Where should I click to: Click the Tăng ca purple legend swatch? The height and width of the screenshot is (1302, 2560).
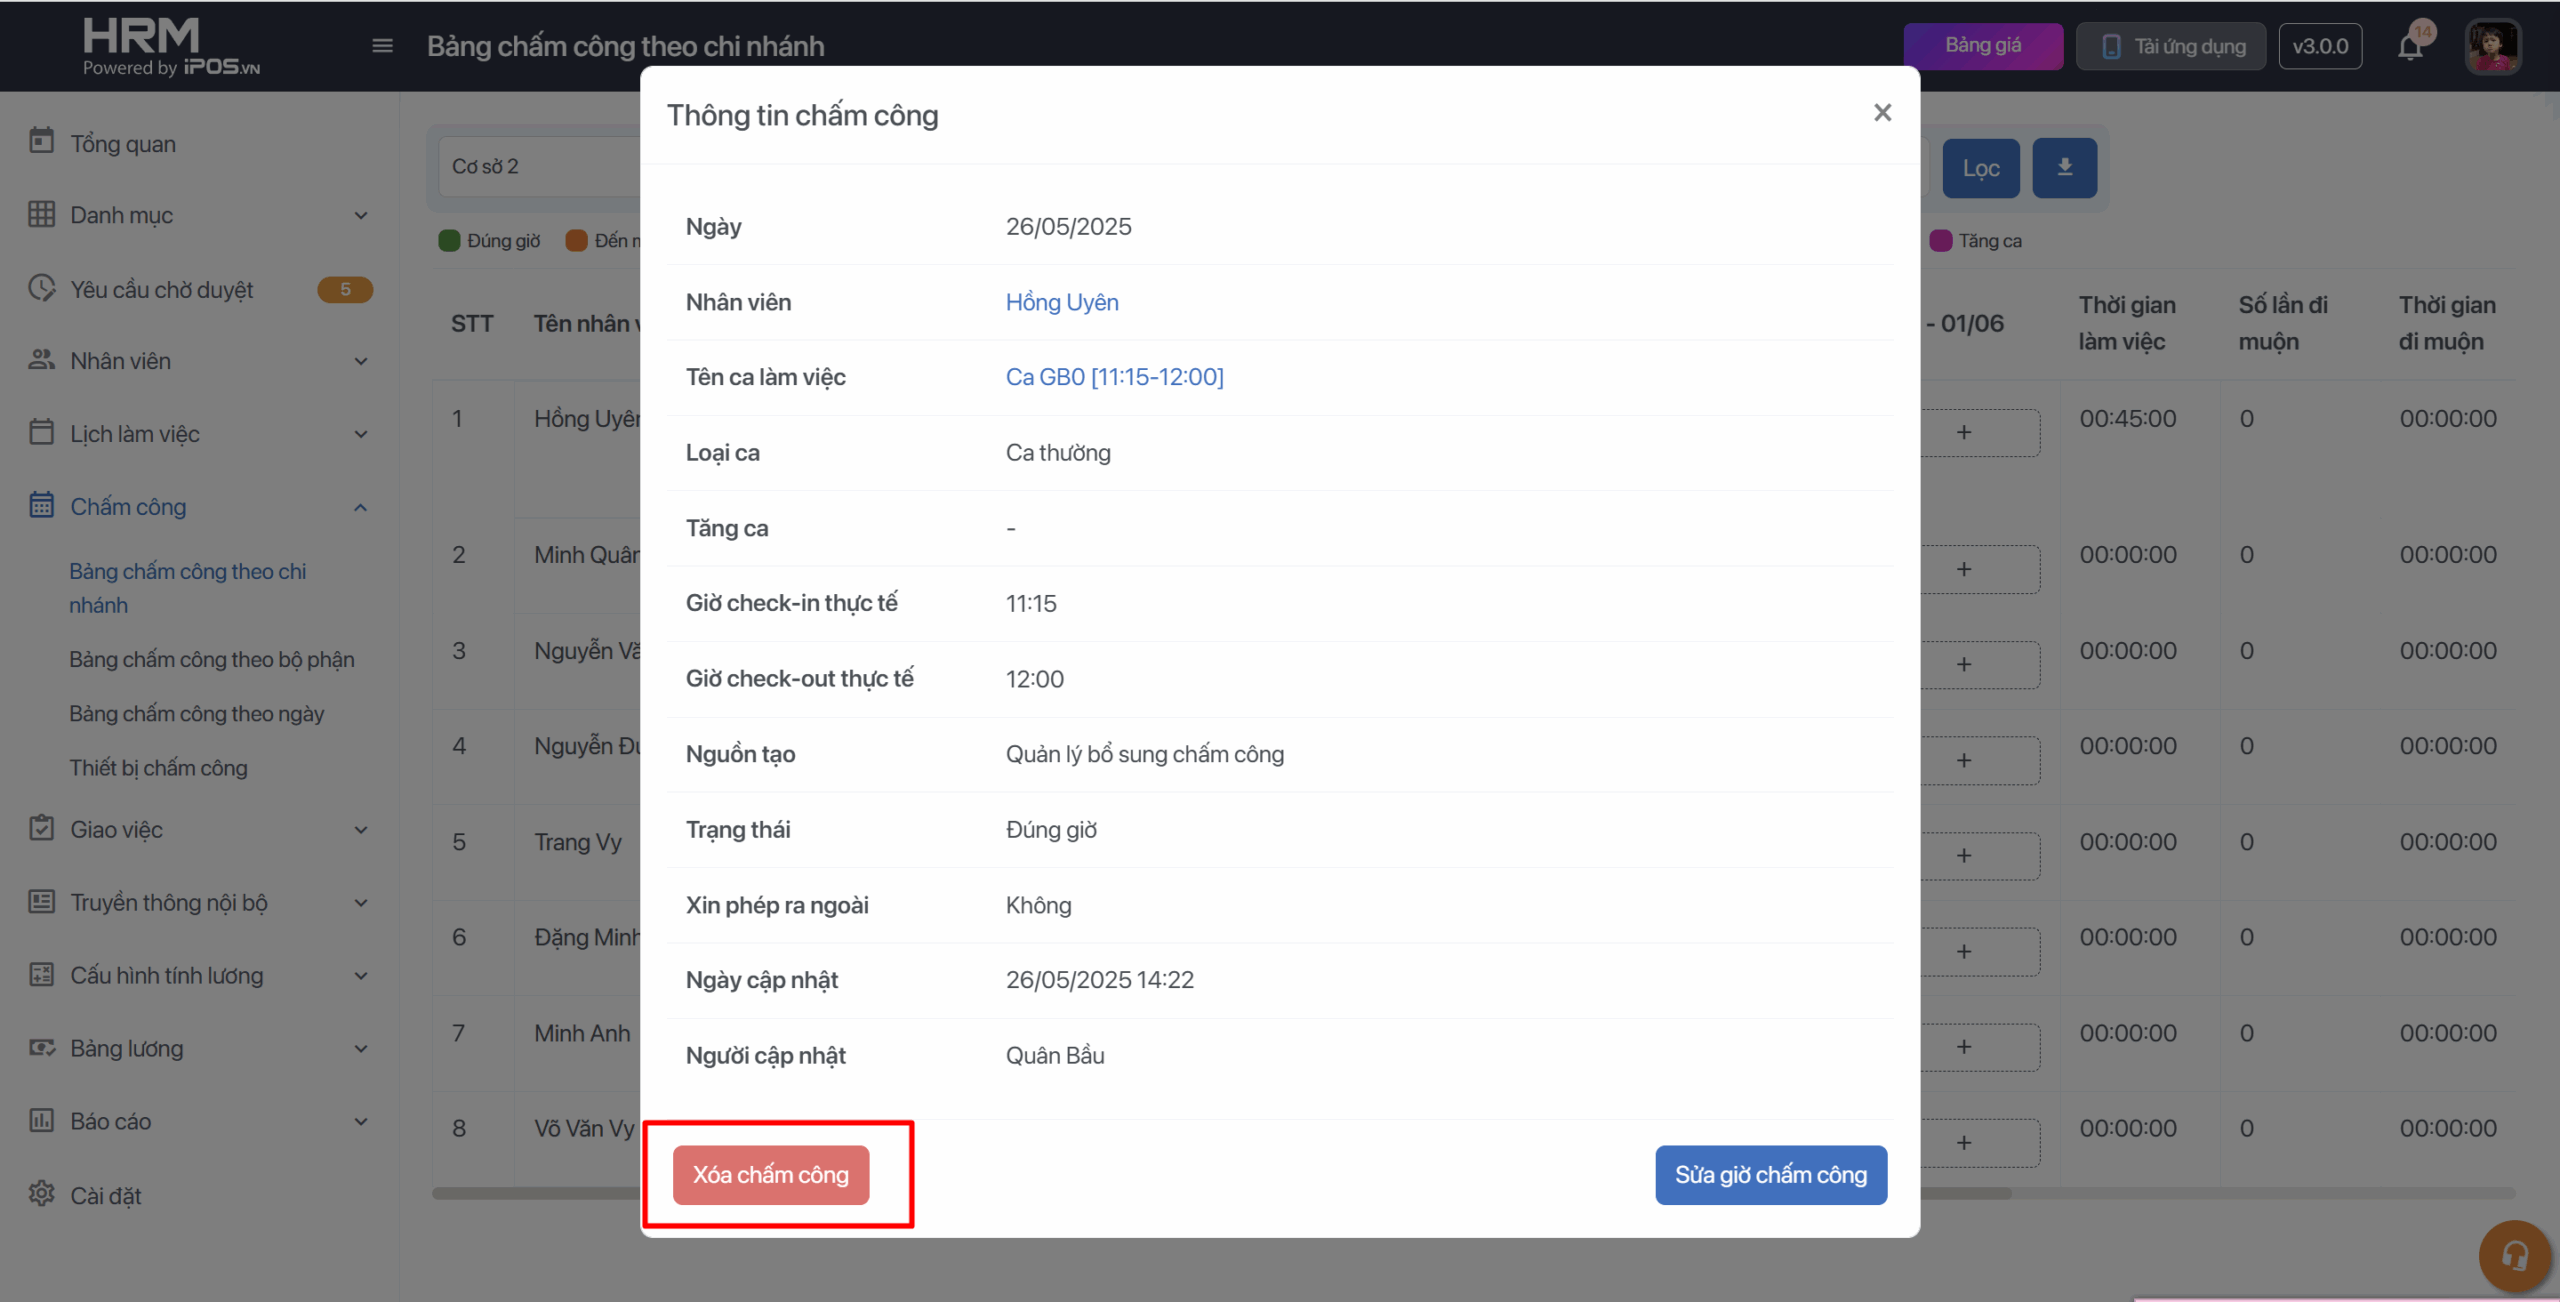tap(1940, 241)
